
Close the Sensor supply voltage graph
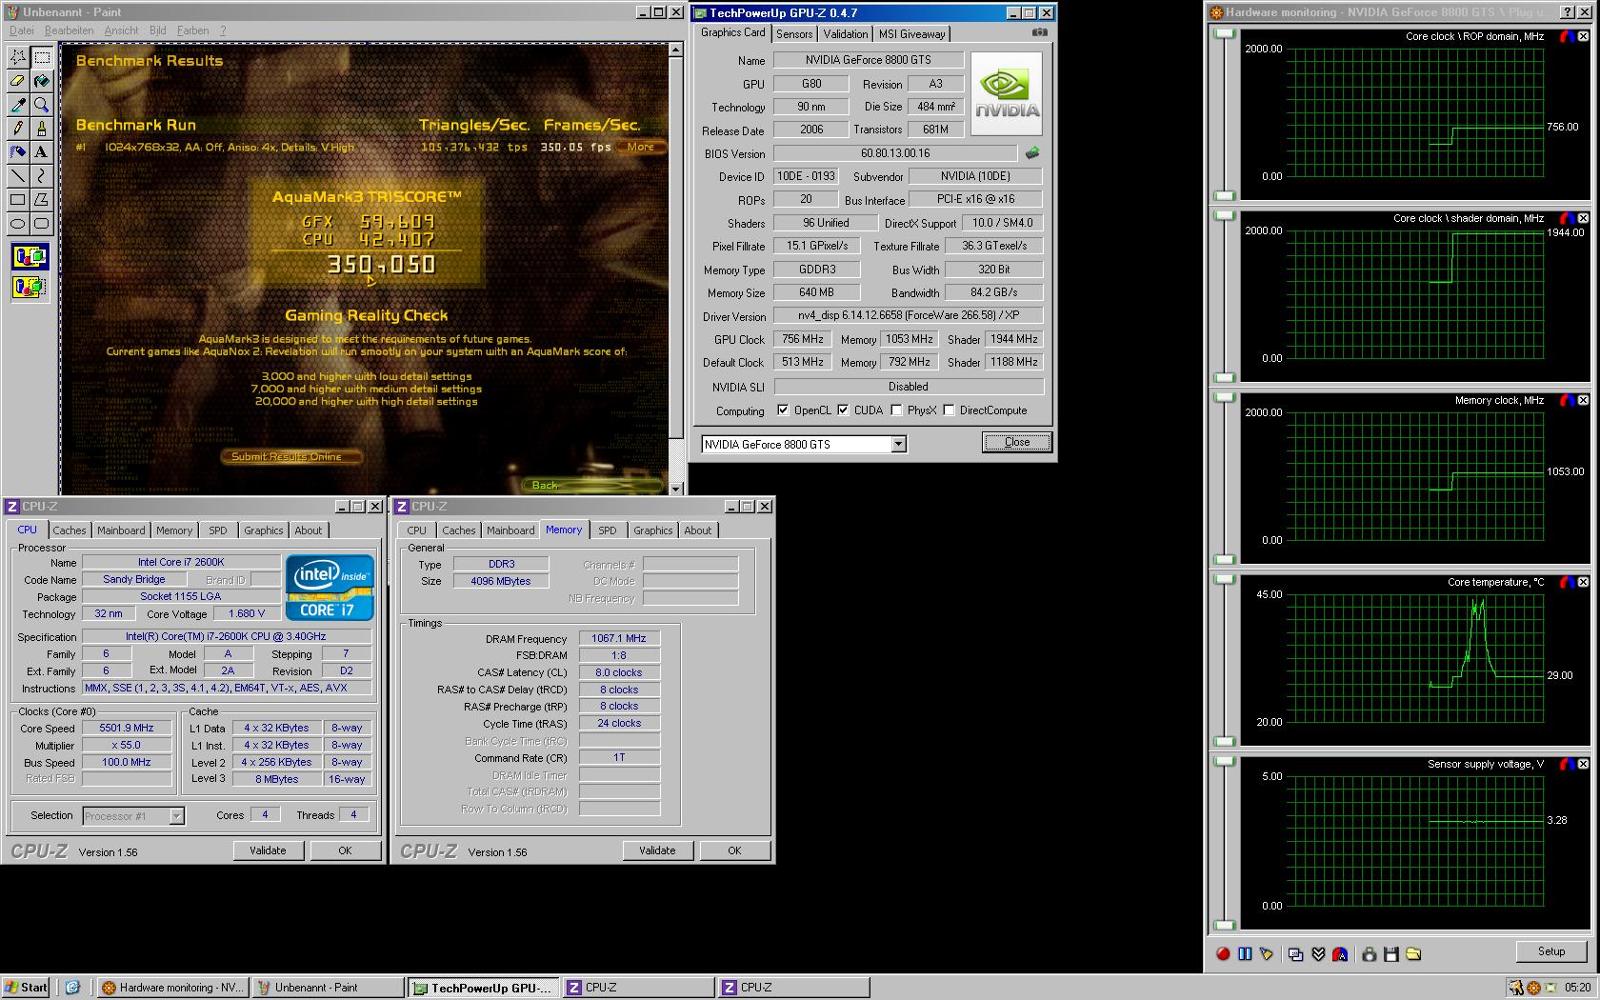coord(1583,764)
